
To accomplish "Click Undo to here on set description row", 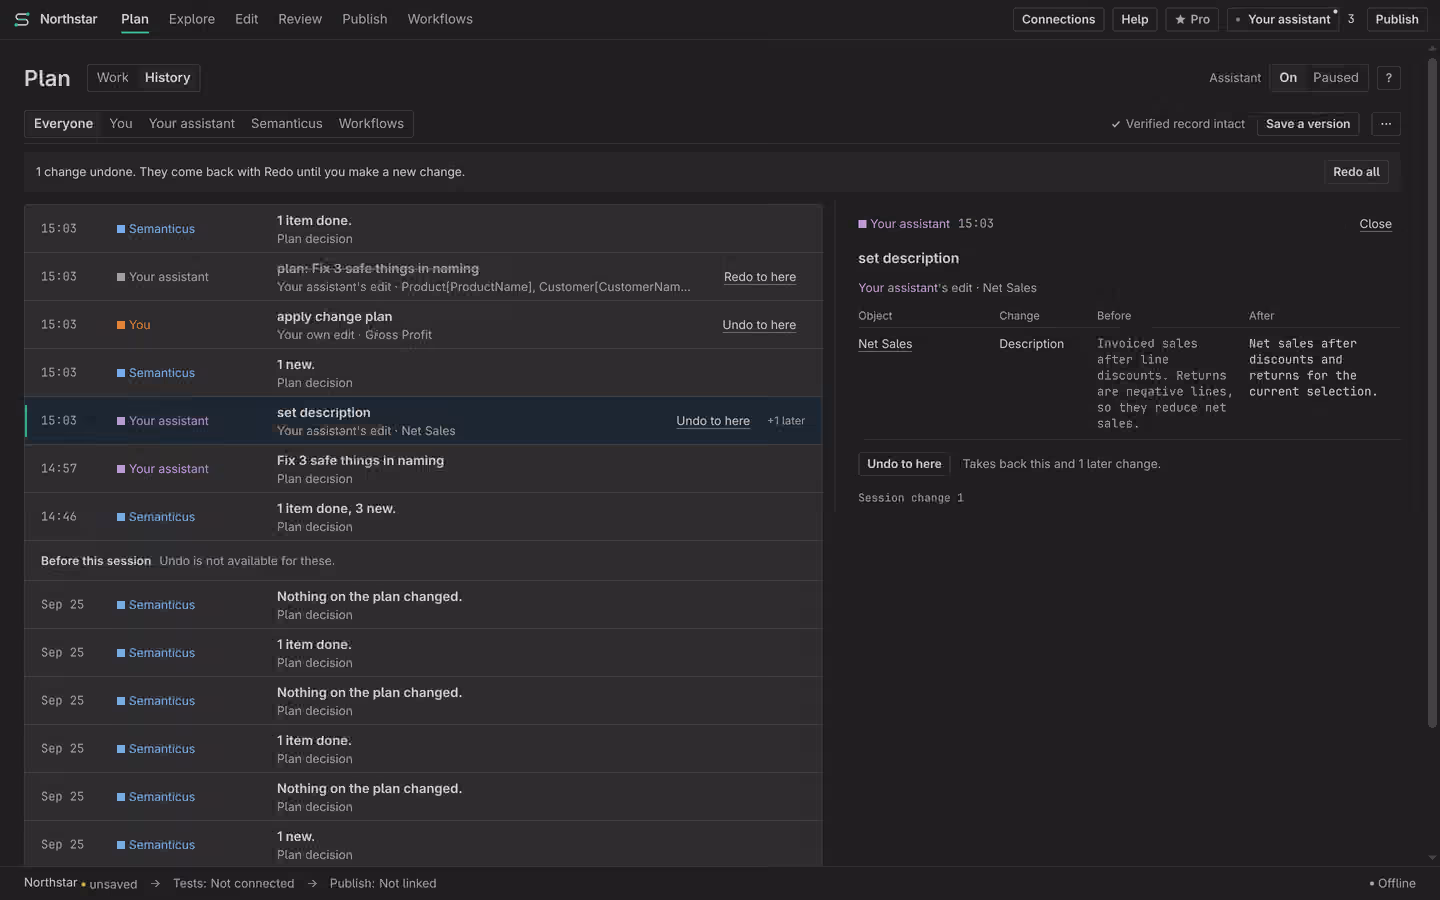I will coord(713,421).
